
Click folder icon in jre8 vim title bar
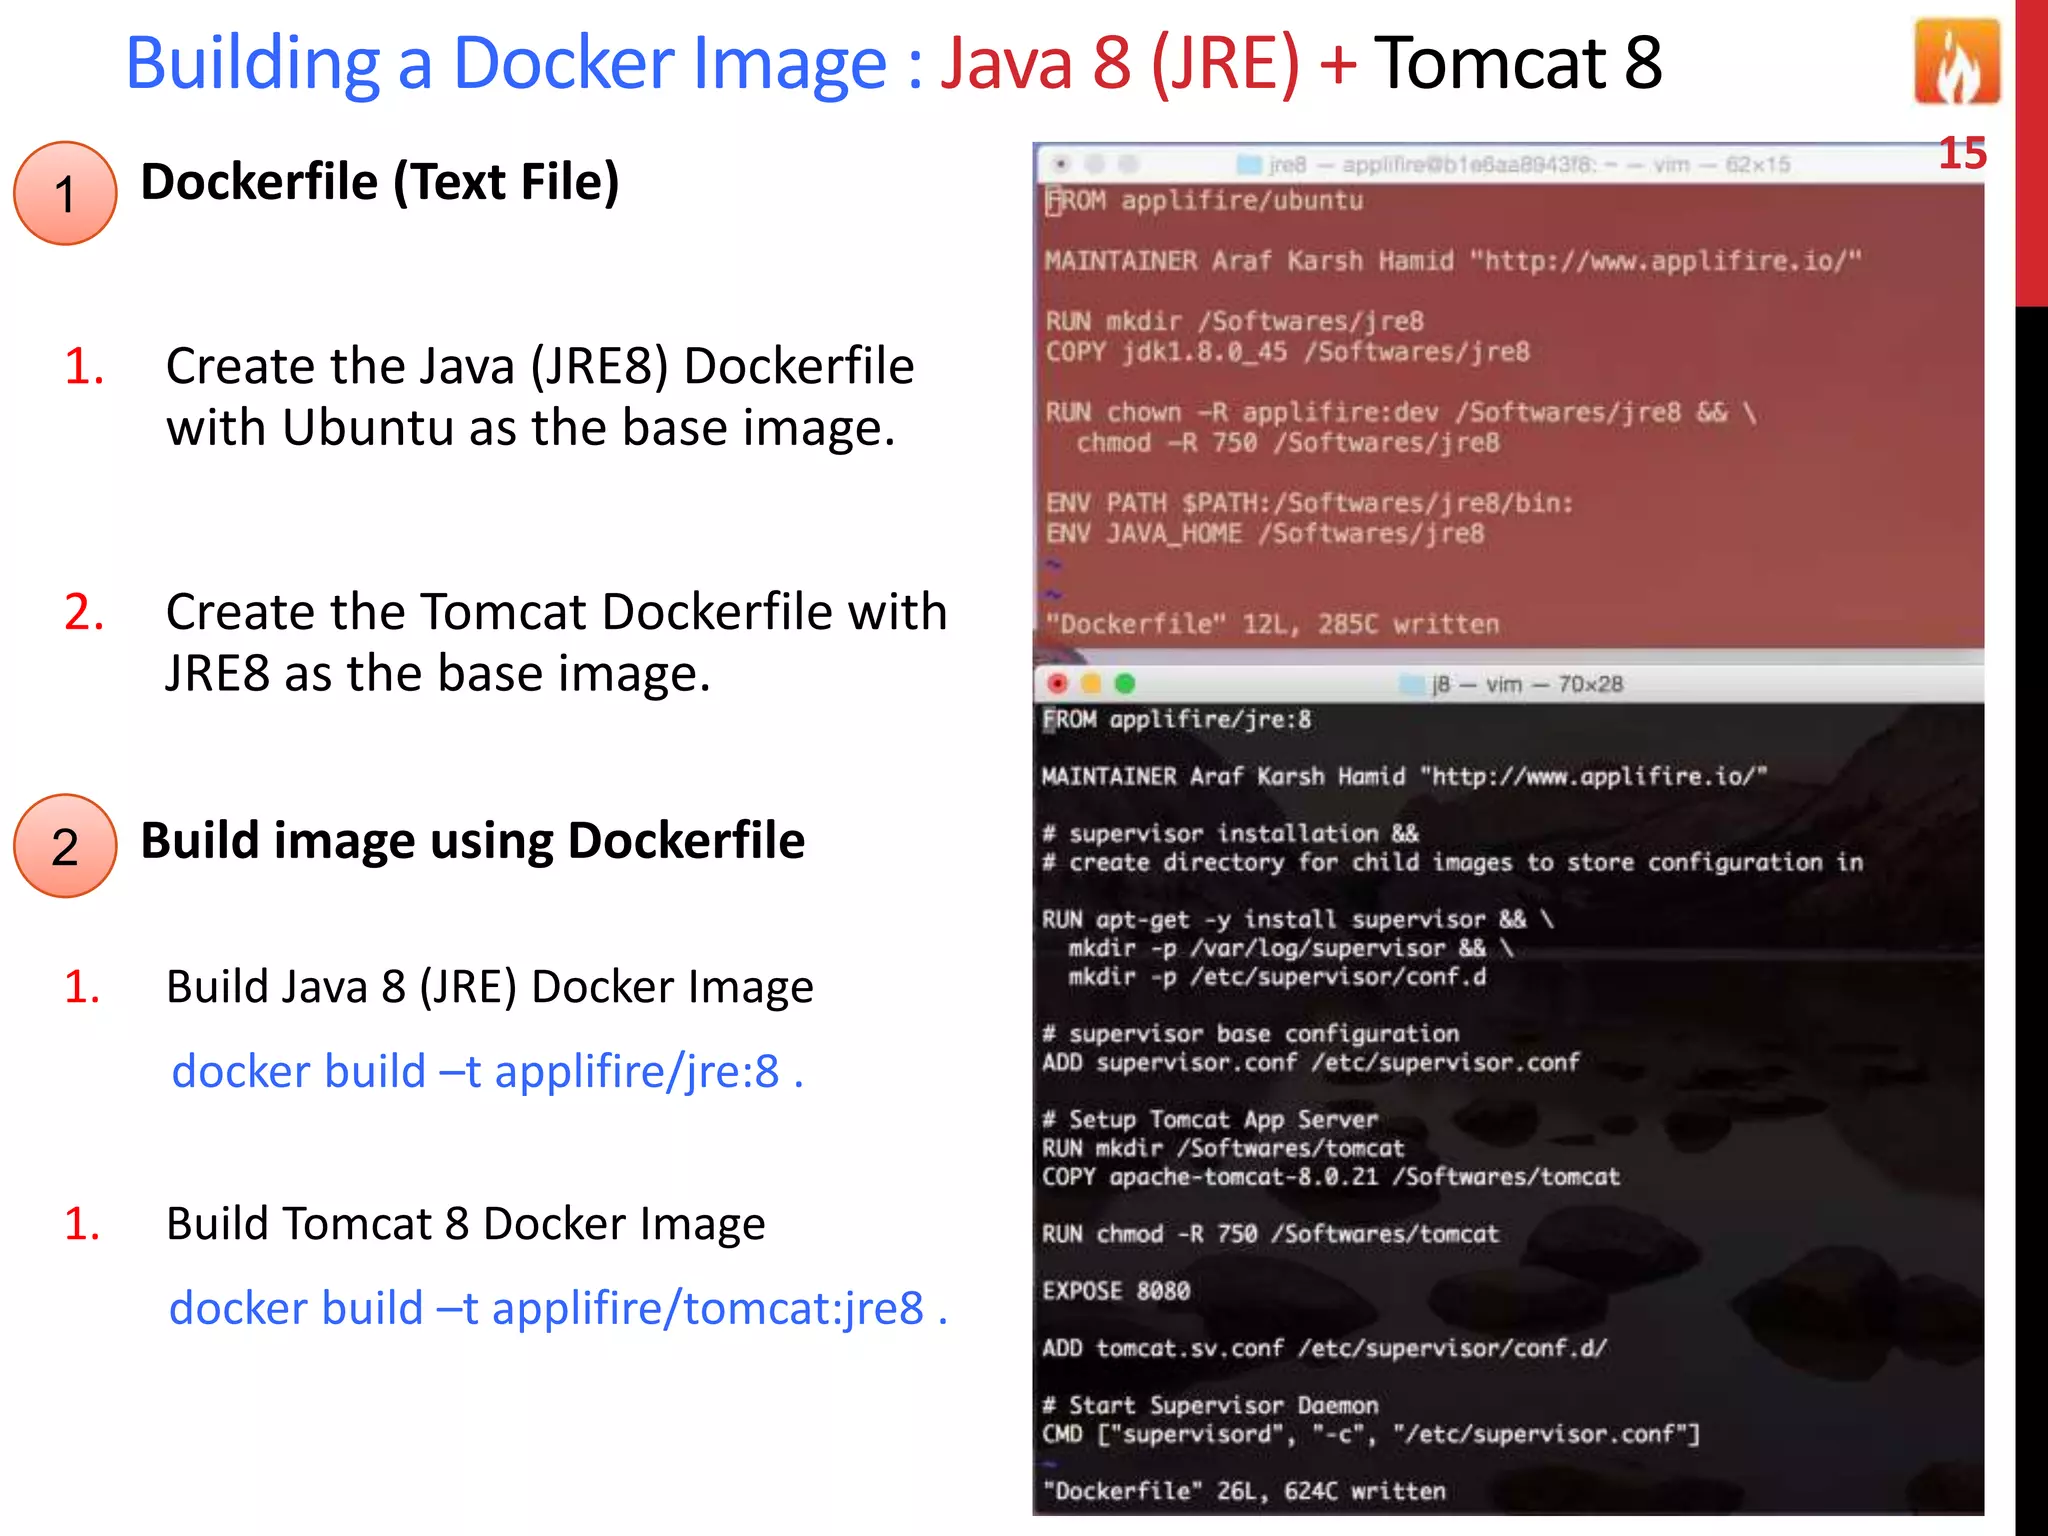click(1249, 164)
